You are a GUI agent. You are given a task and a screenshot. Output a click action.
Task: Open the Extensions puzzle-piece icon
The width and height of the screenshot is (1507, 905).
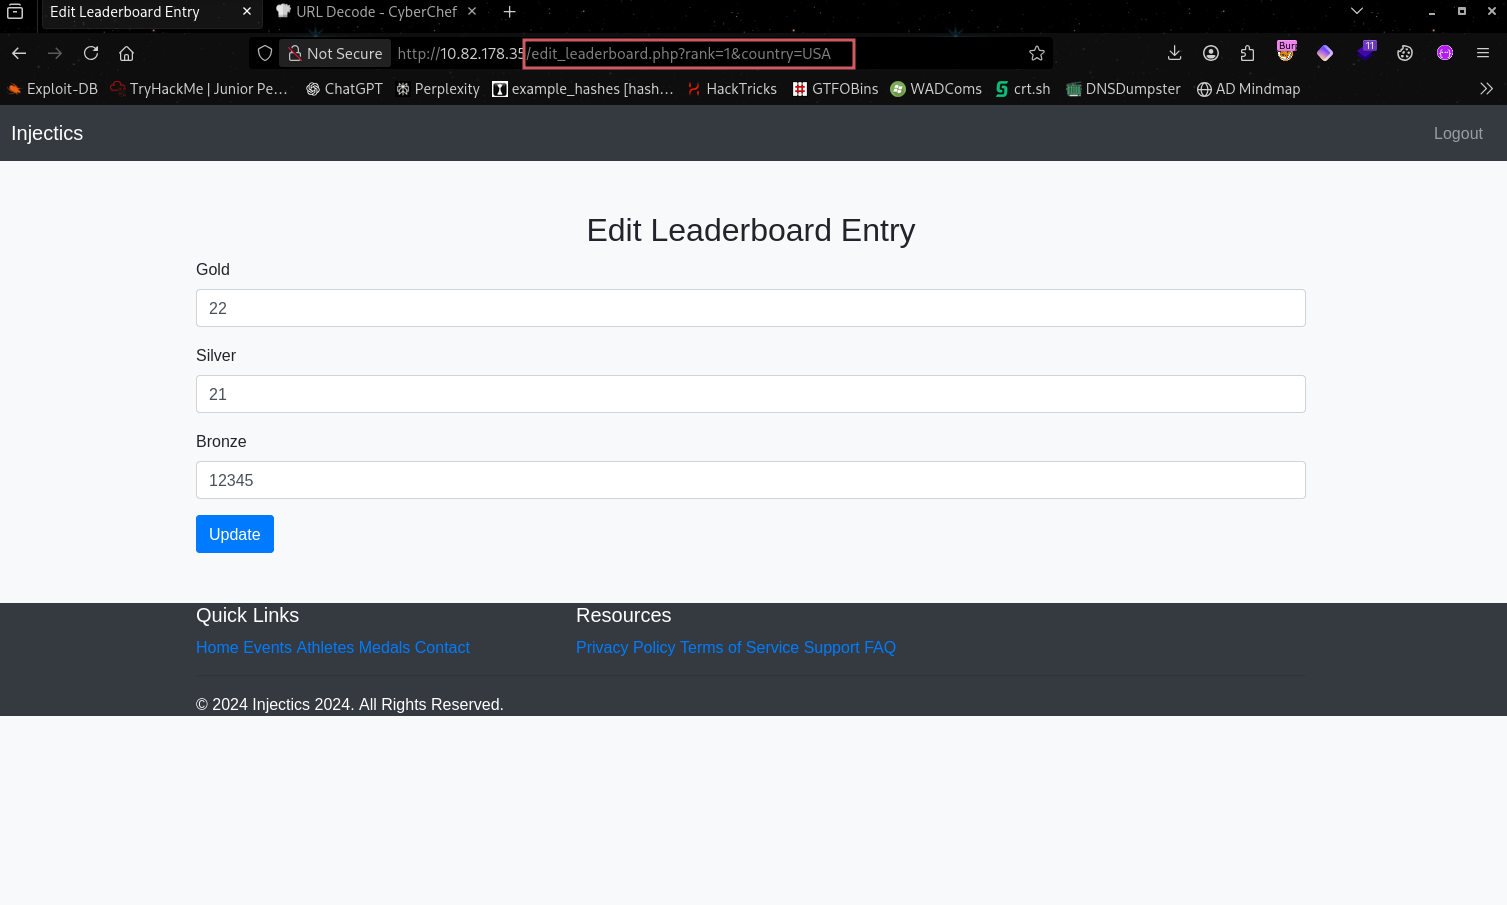(x=1247, y=53)
